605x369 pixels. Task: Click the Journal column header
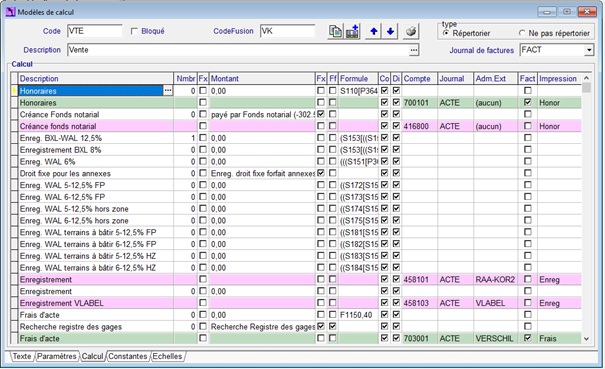tap(455, 79)
